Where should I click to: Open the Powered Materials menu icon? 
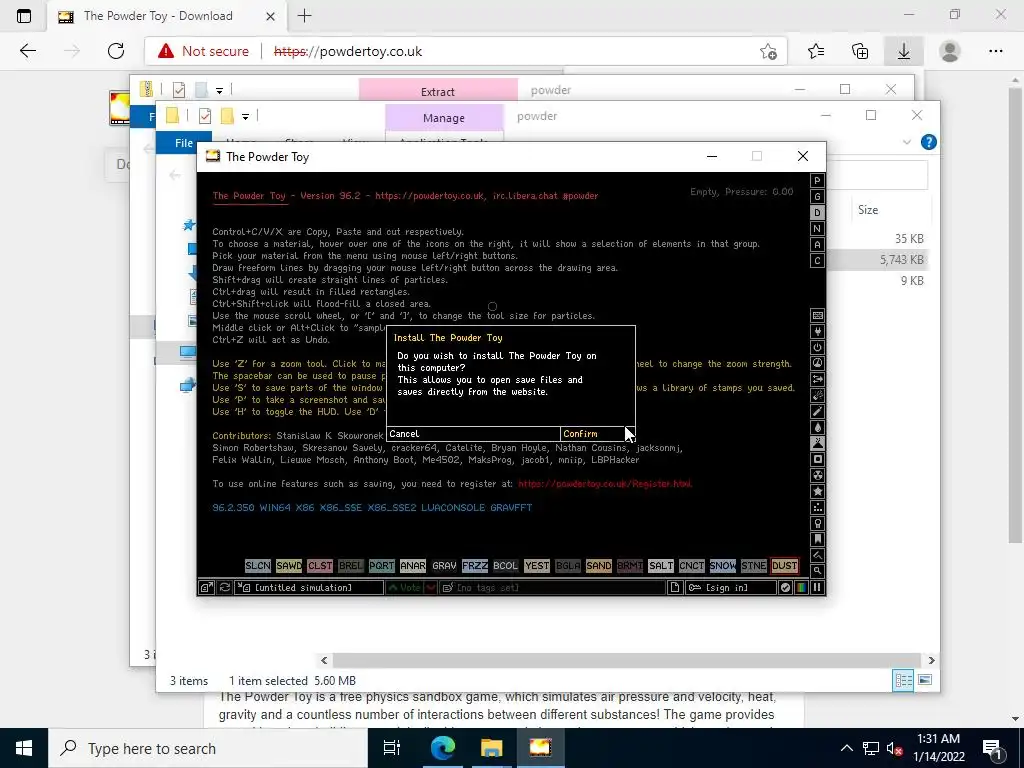(x=817, y=347)
